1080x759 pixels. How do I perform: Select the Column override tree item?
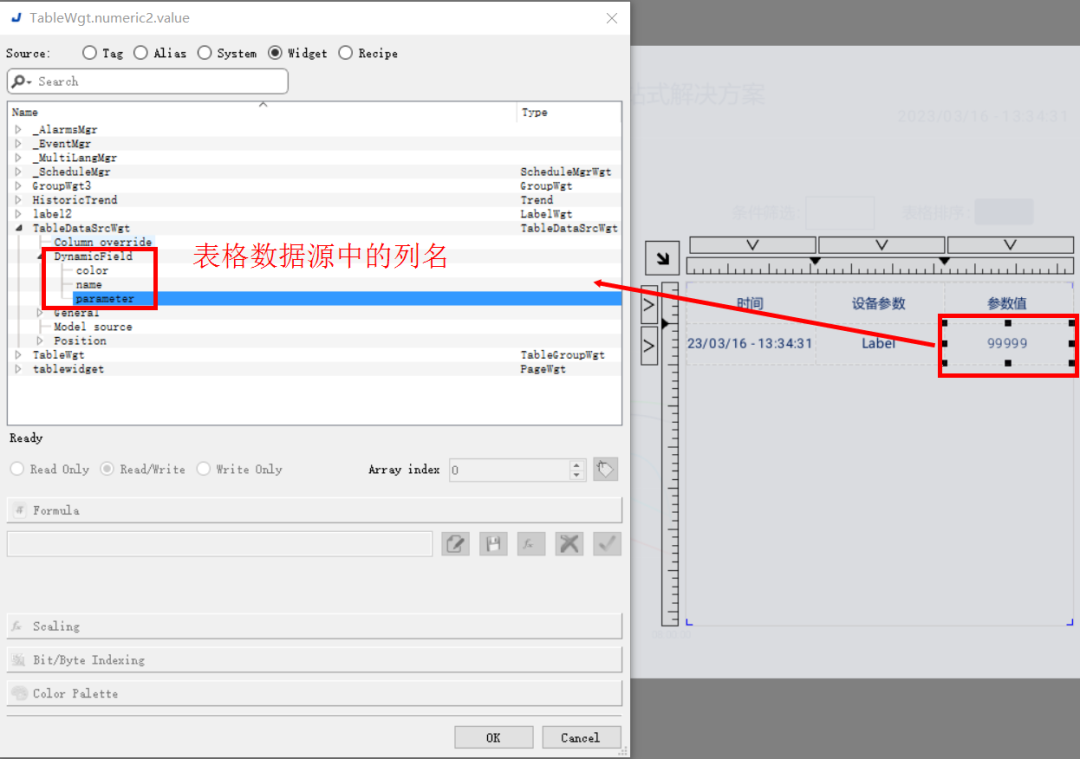pyautogui.click(x=103, y=242)
